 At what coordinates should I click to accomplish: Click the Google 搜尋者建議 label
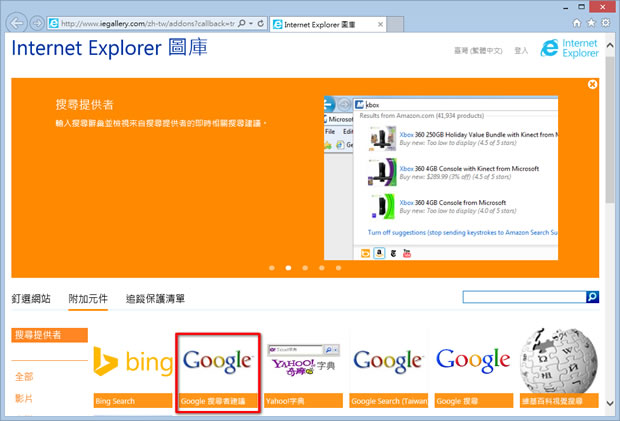(x=218, y=401)
